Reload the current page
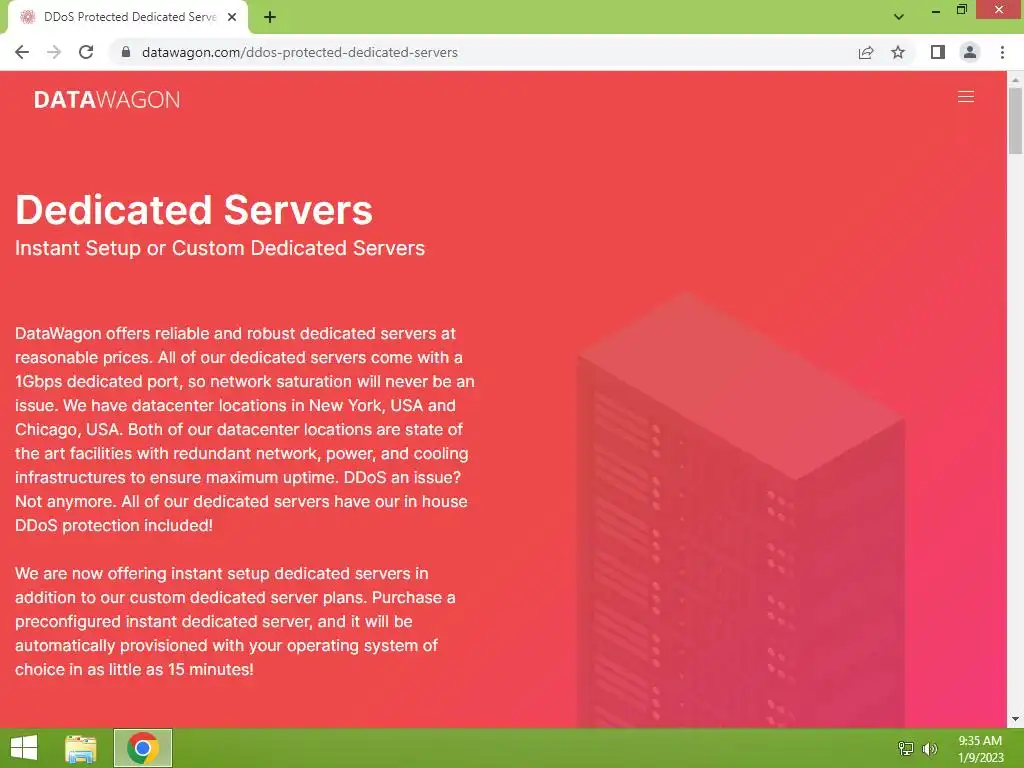 (x=86, y=52)
